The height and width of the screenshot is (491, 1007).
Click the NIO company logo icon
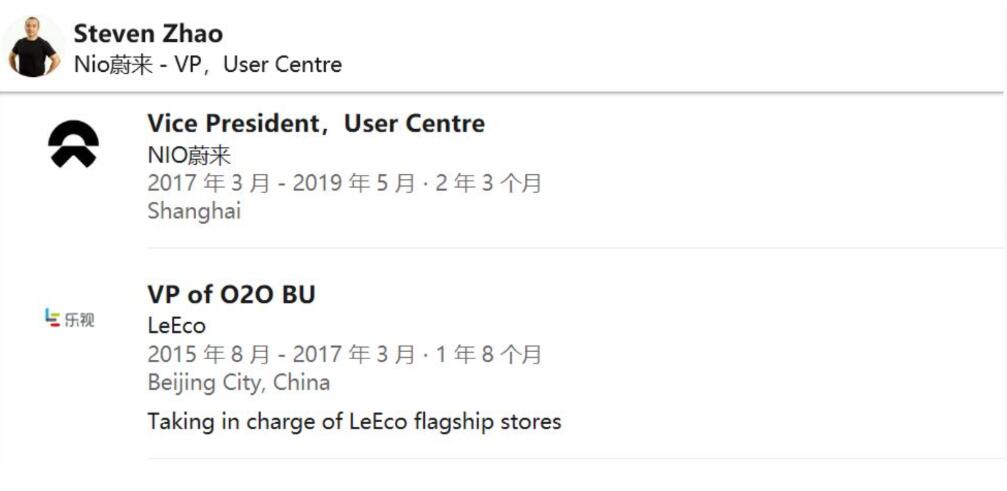[73, 144]
